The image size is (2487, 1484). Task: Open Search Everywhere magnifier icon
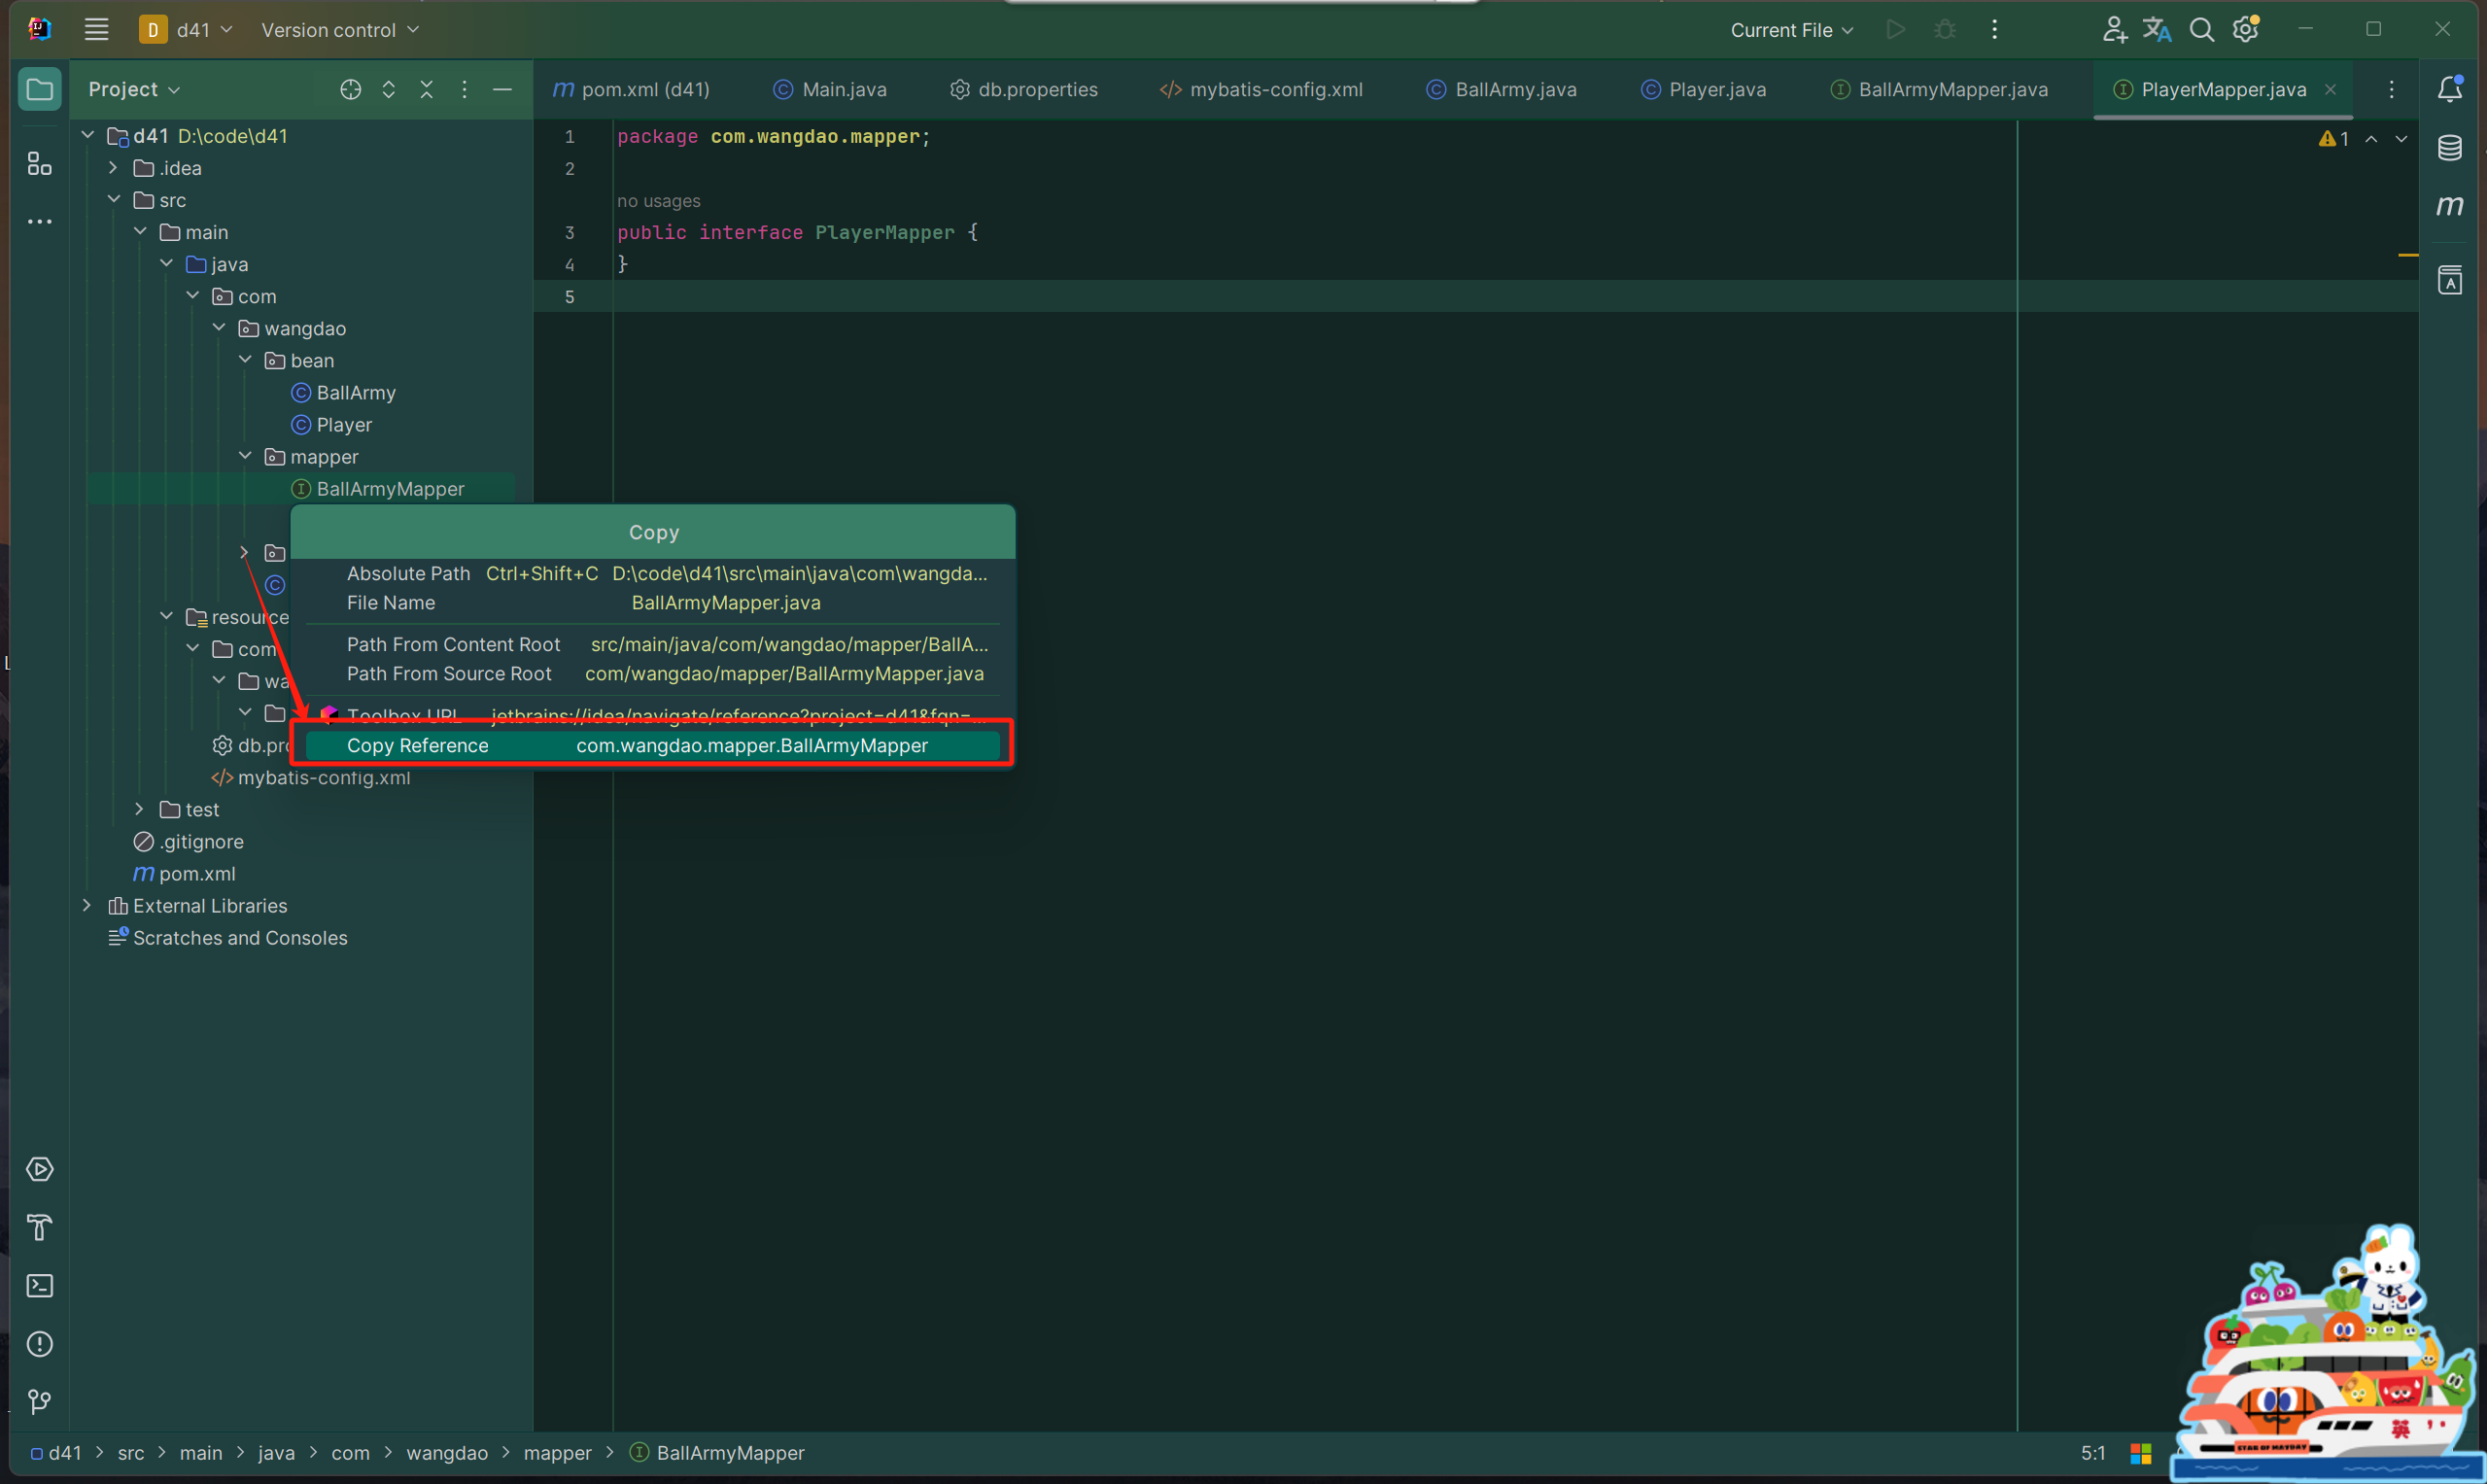[x=2201, y=30]
